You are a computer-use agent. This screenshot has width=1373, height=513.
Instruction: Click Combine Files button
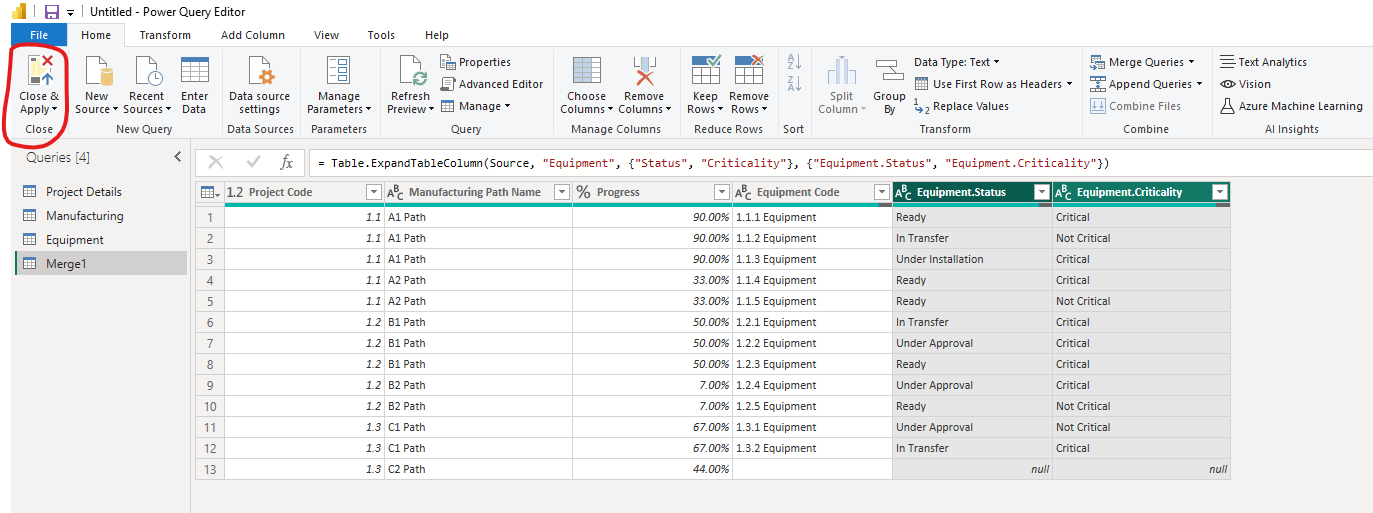coord(1135,106)
